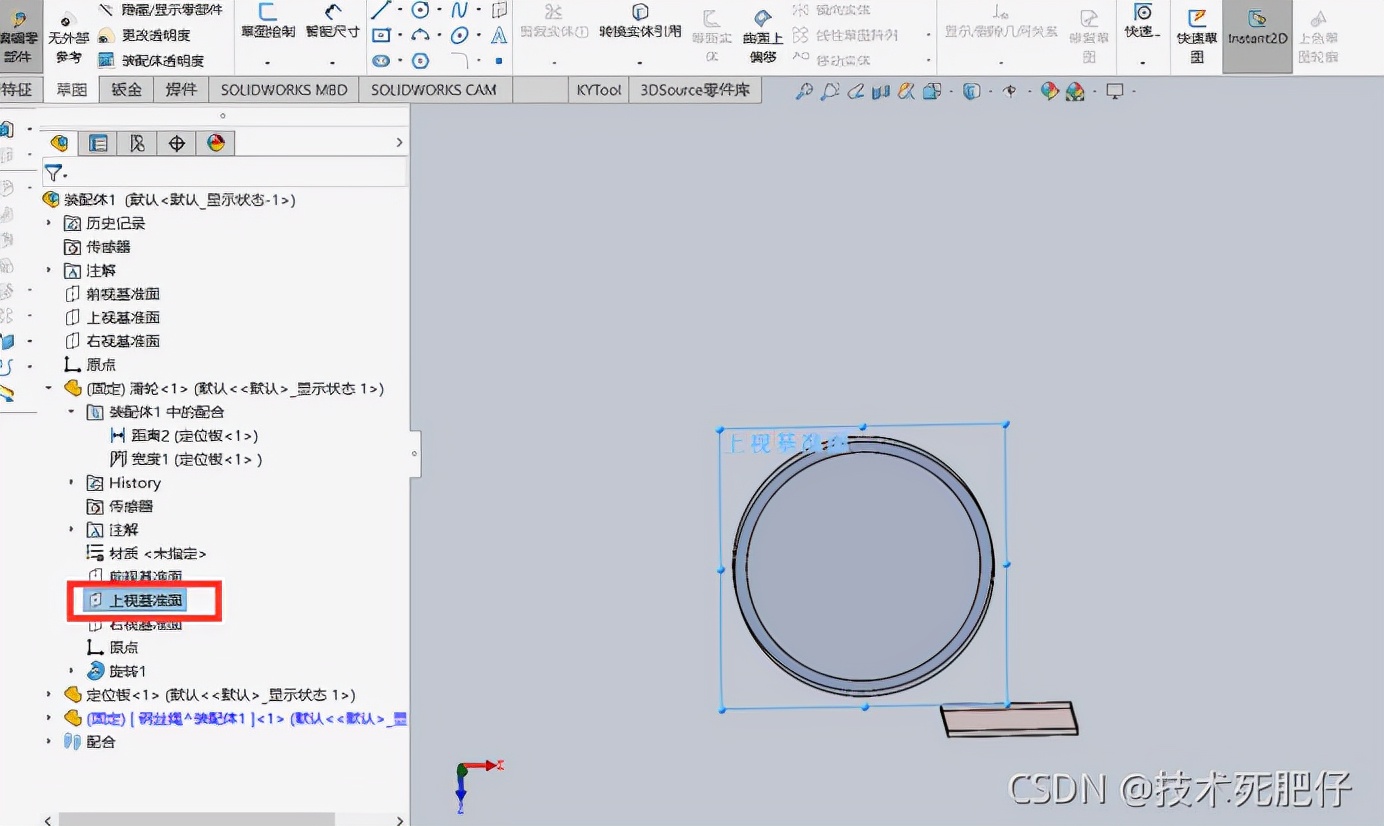Select the sketch Text tool
The image size is (1384, 826).
(x=500, y=37)
